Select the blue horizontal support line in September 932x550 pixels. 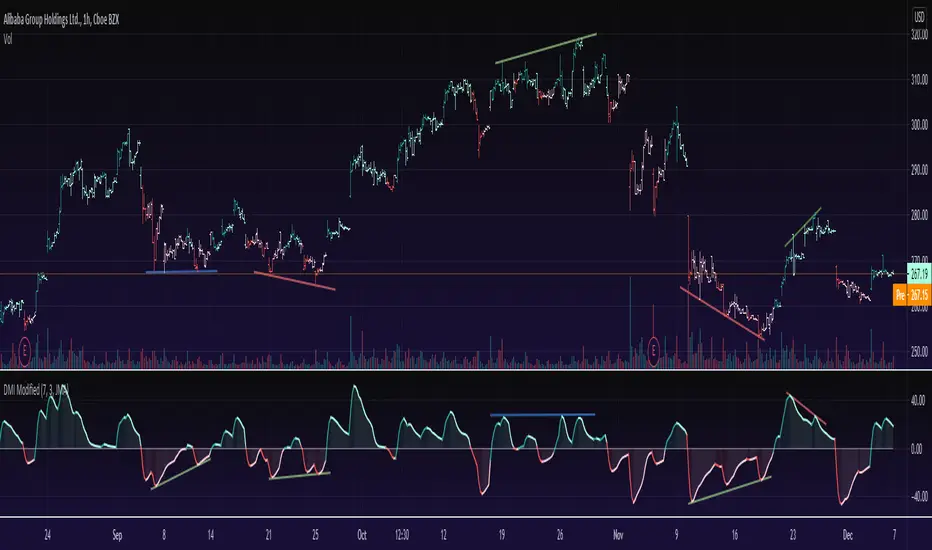coord(181,272)
